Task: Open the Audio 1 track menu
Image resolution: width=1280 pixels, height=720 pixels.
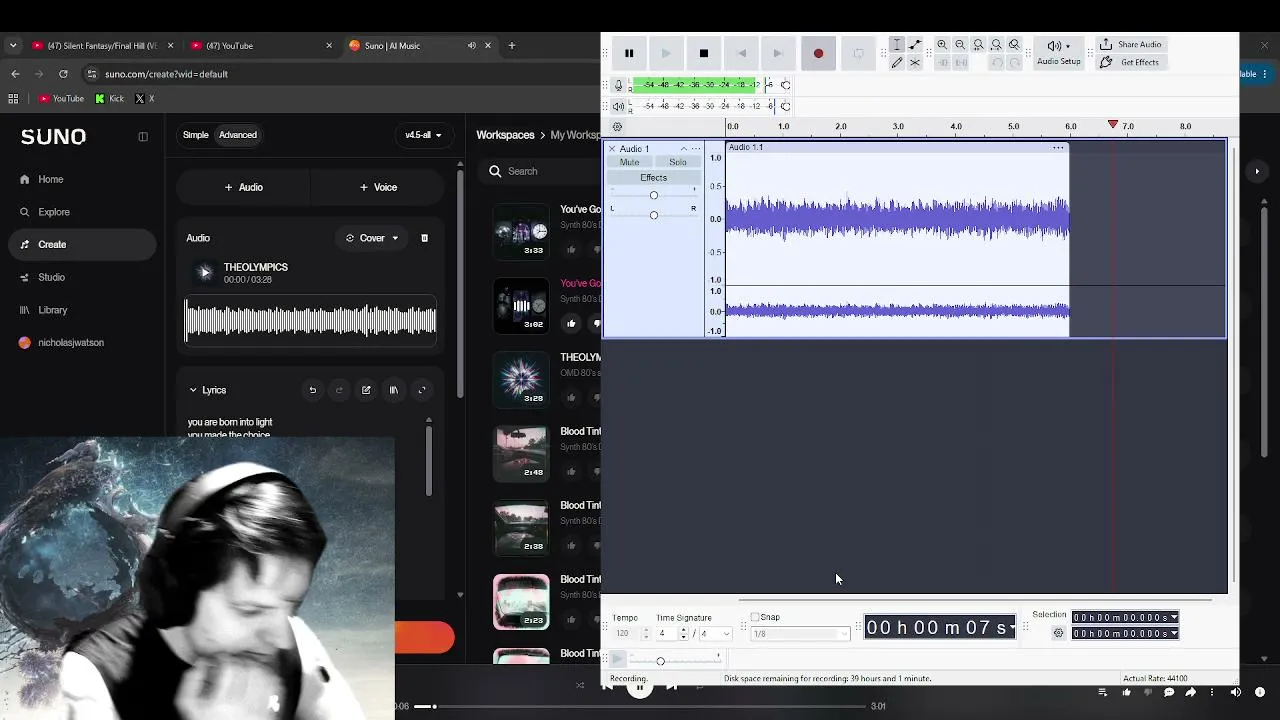Action: point(697,149)
